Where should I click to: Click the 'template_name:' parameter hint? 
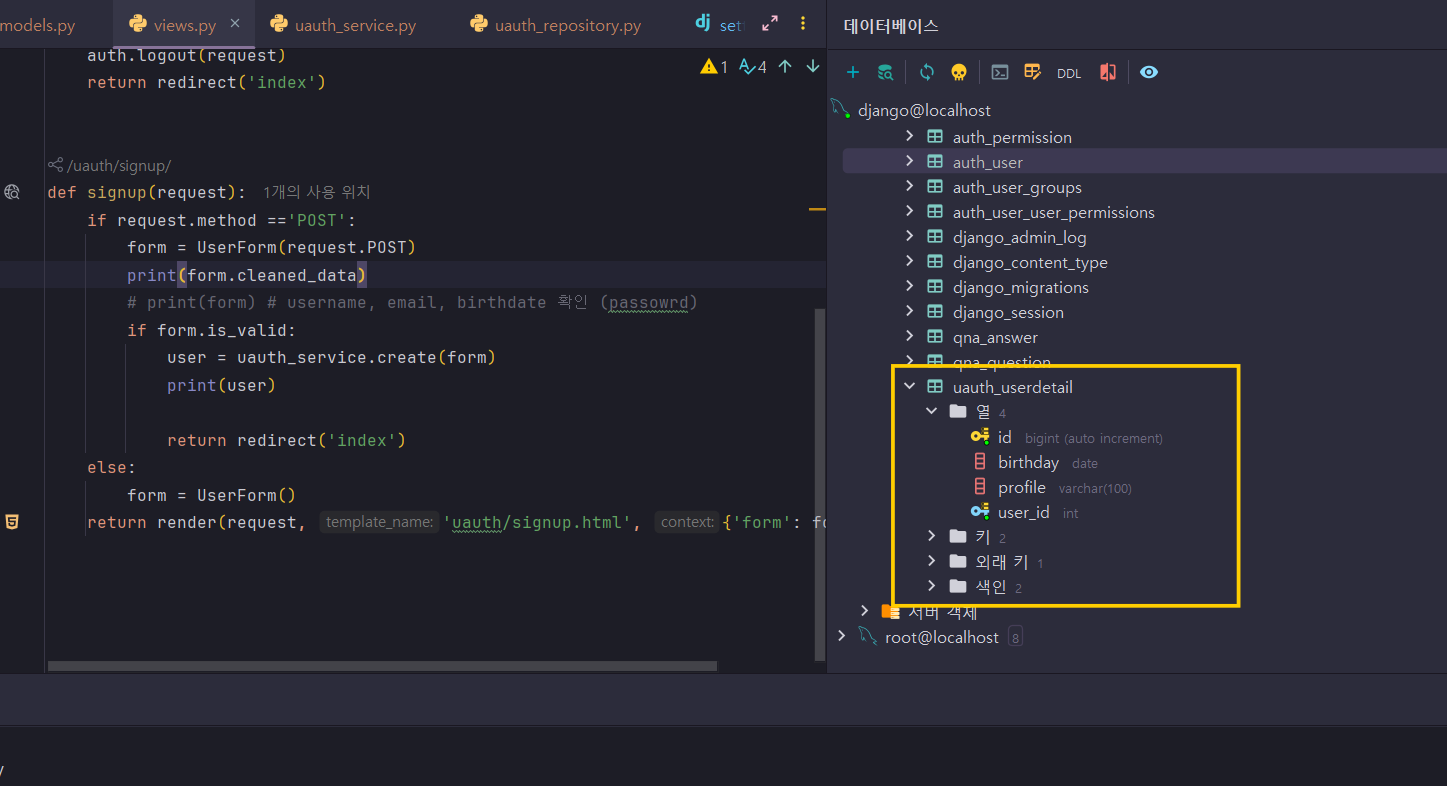tap(379, 522)
